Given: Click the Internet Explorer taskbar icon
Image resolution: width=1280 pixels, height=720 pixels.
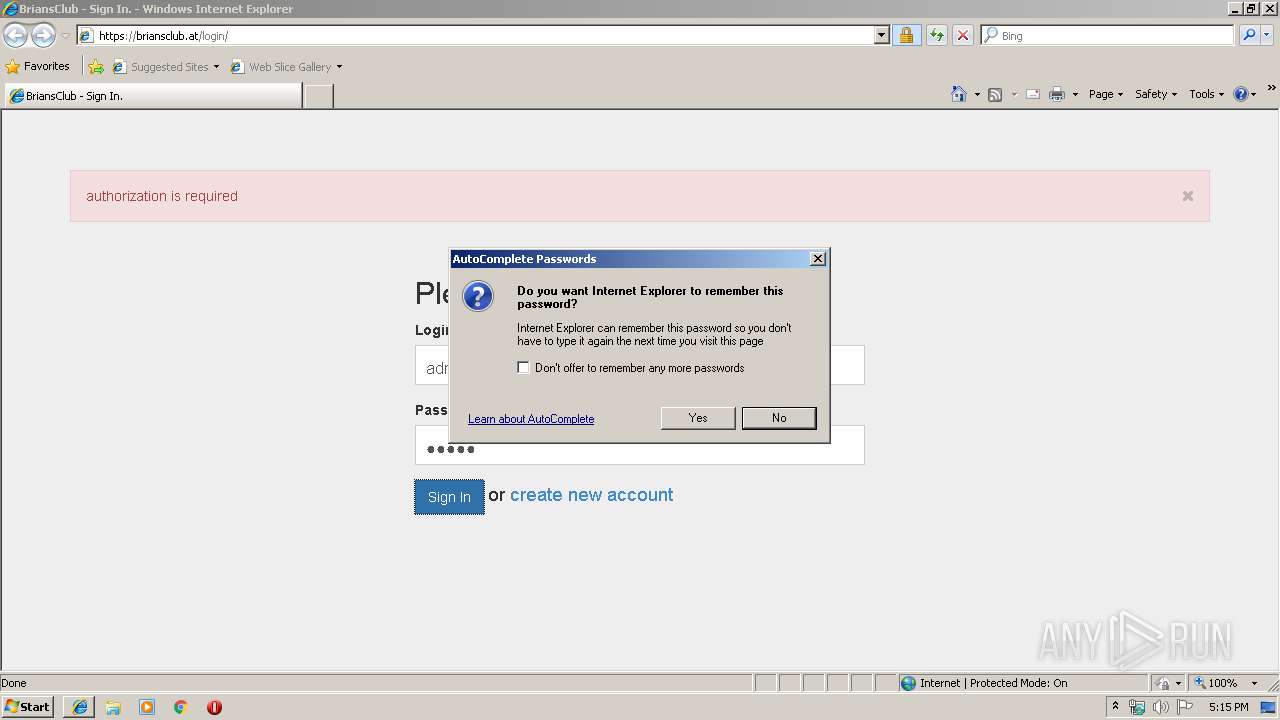Looking at the screenshot, I should (80, 707).
